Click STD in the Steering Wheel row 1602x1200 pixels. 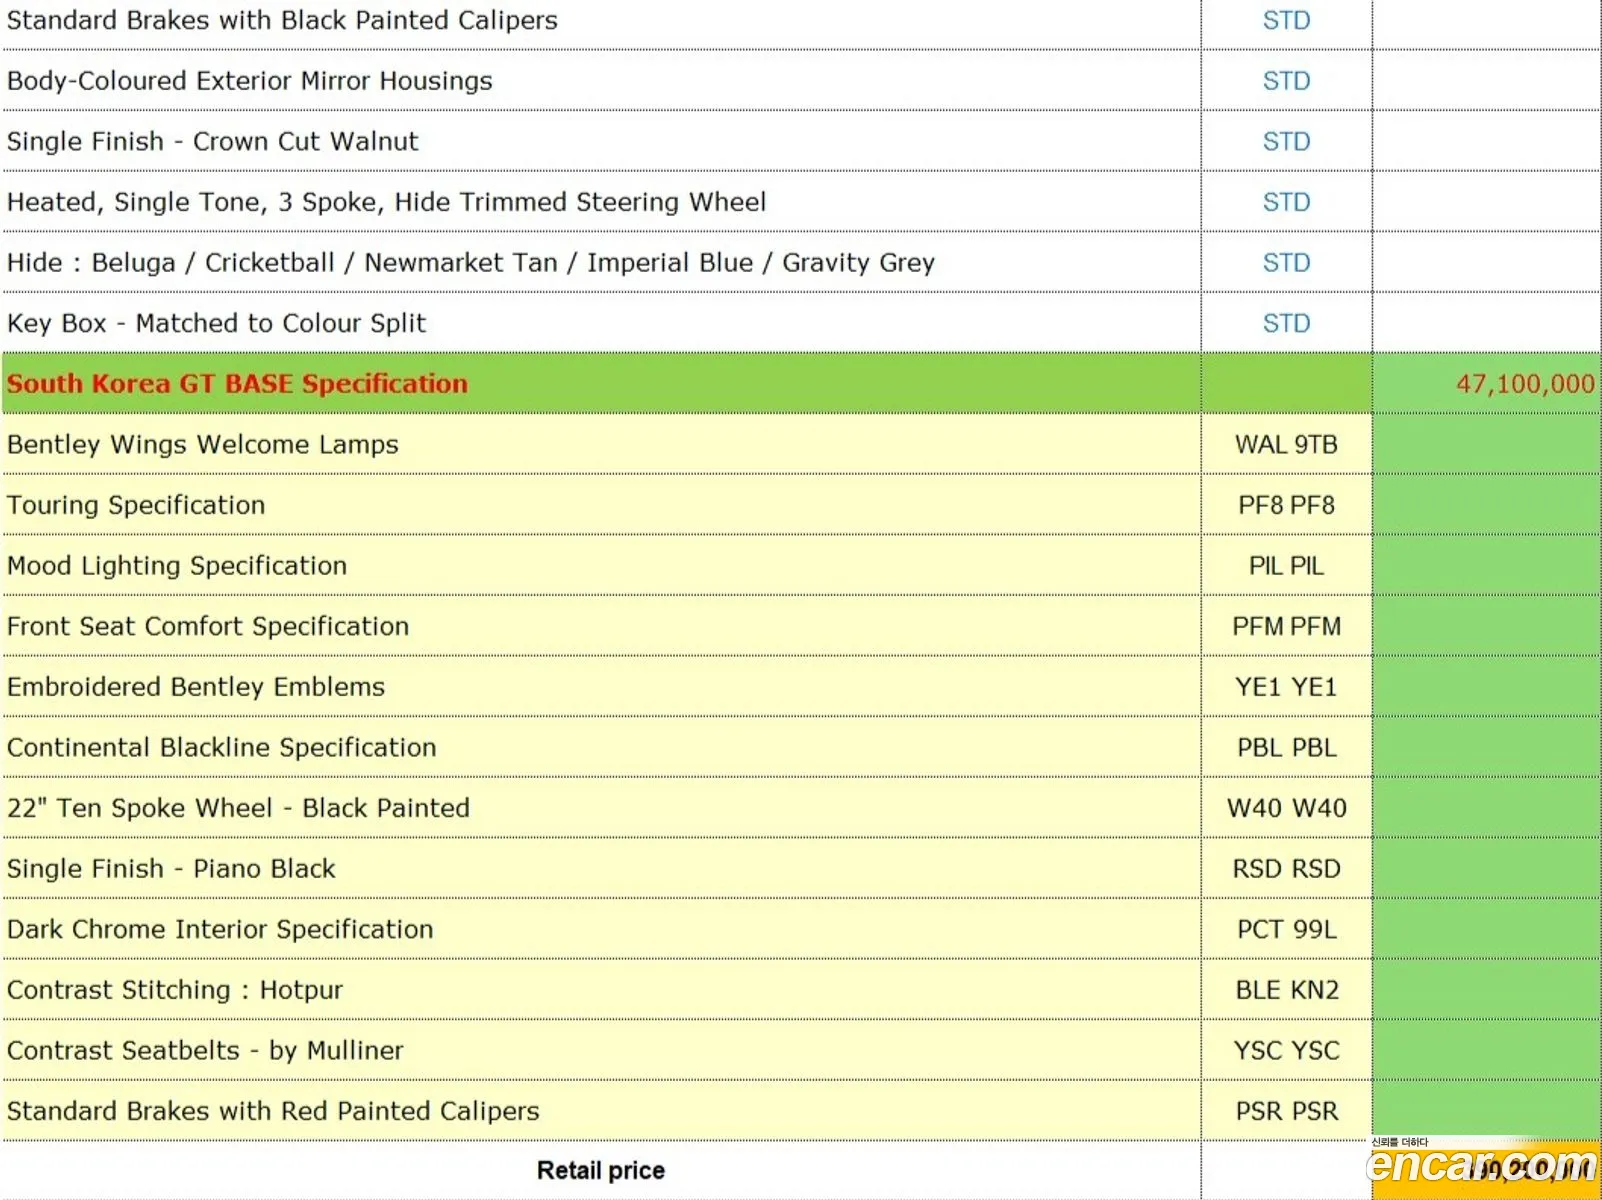tap(1286, 202)
